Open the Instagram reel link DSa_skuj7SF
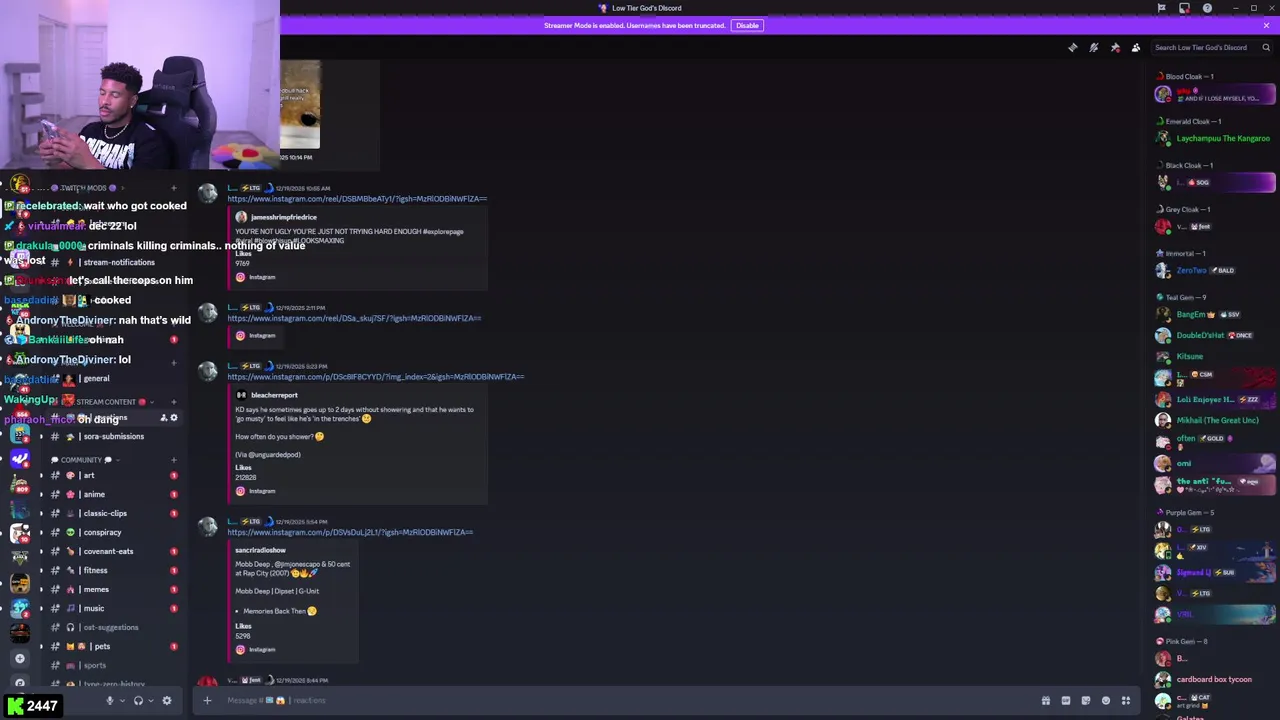Viewport: 1280px width, 720px height. pos(354,318)
